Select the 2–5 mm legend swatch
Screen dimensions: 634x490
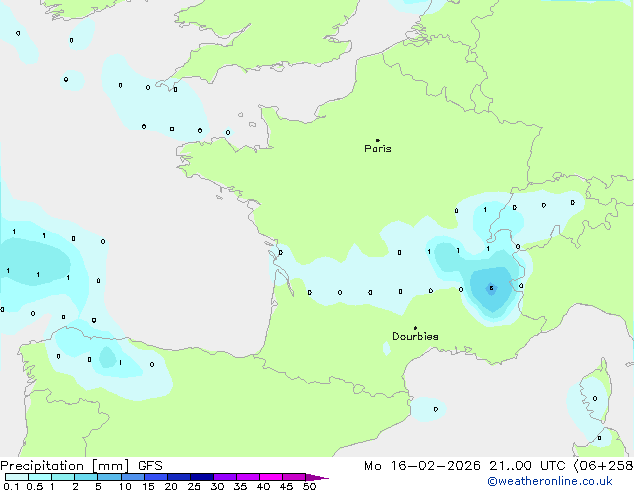(86, 477)
